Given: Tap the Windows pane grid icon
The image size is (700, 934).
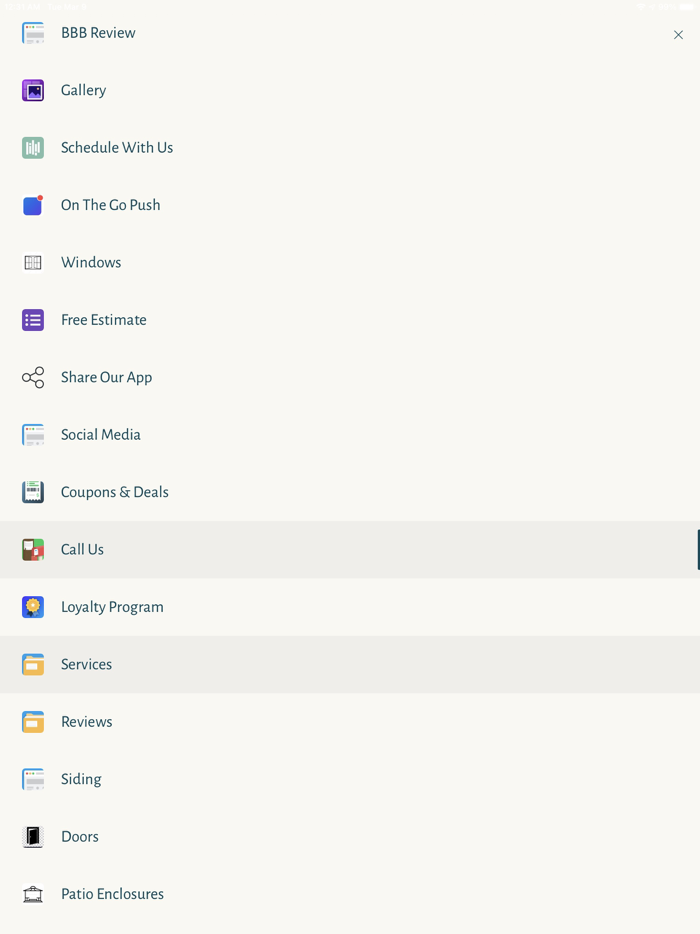Looking at the screenshot, I should [x=33, y=263].
